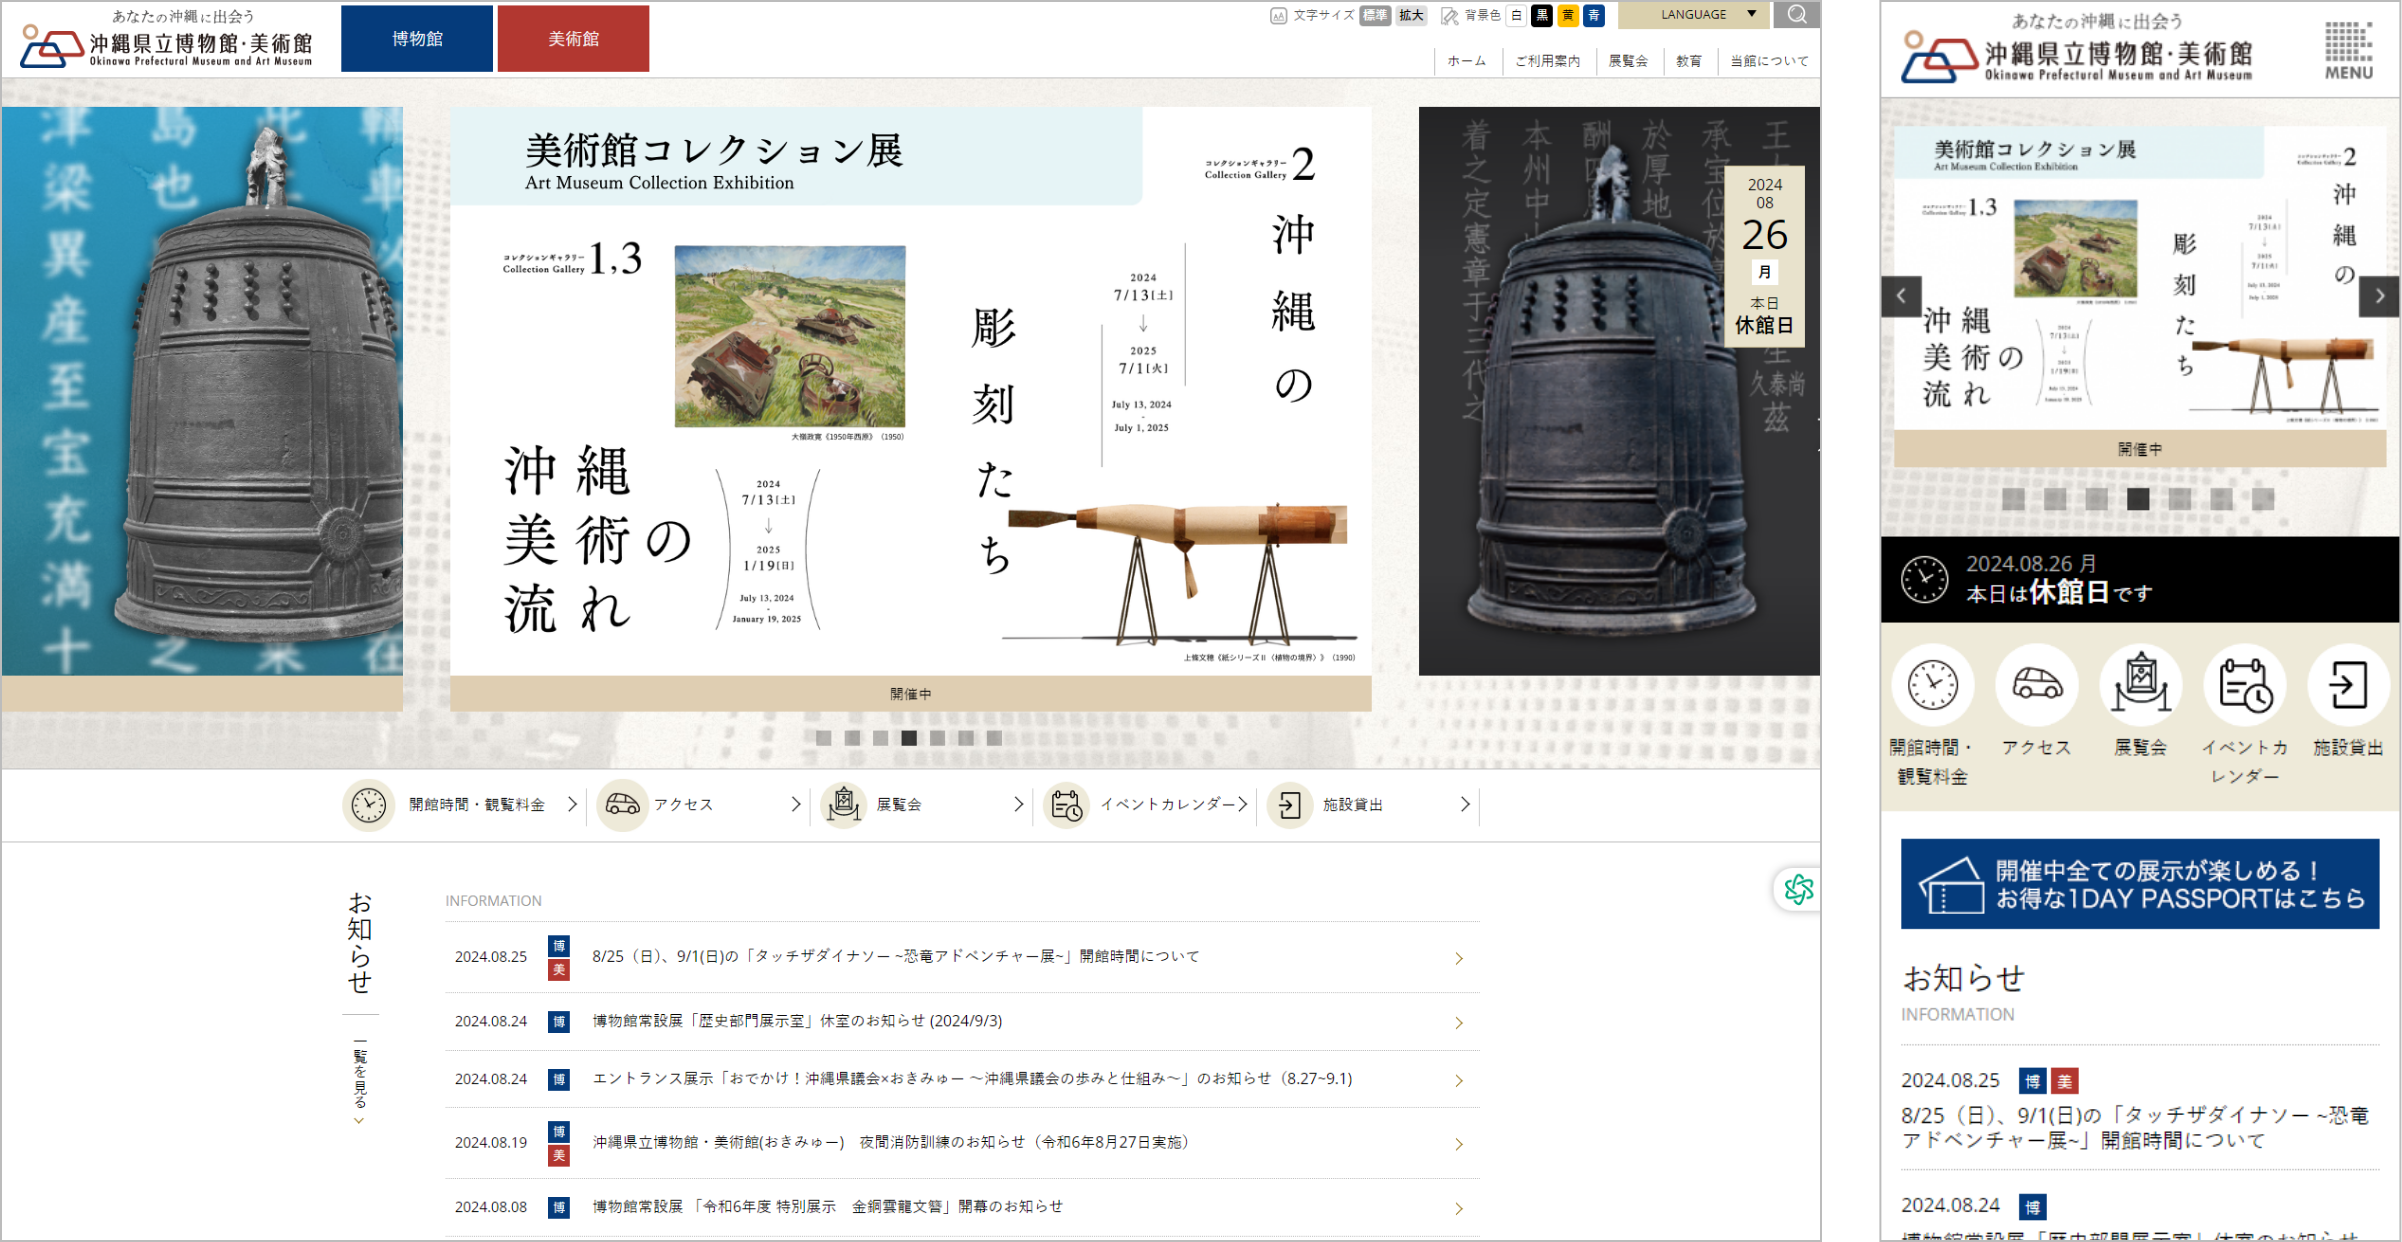Select the first carousel dot on desktop

(x=823, y=738)
